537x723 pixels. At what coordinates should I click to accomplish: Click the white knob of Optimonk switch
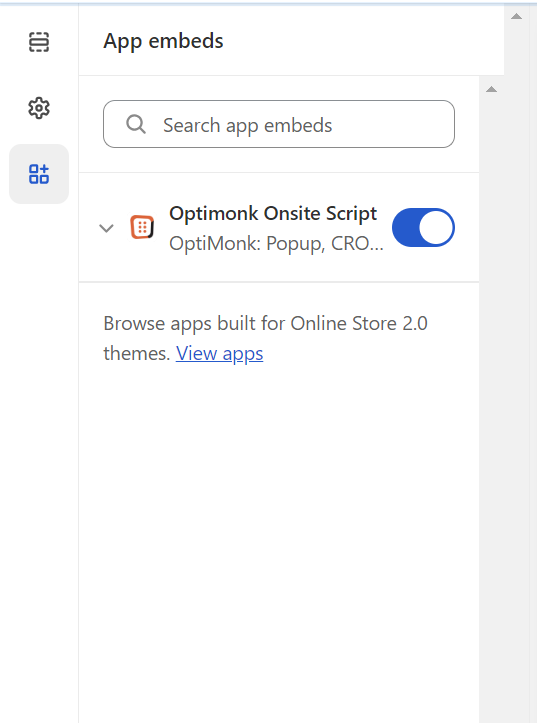click(436, 227)
